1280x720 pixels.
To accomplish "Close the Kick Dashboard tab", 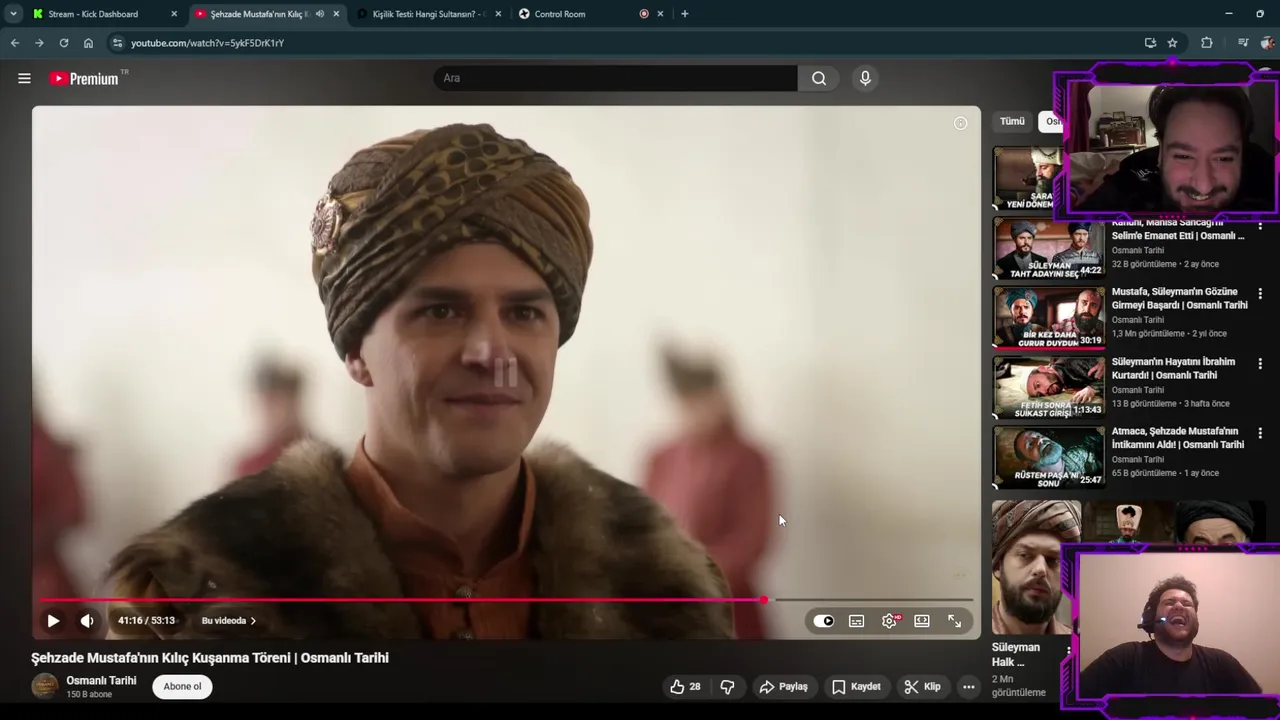I will (x=174, y=14).
